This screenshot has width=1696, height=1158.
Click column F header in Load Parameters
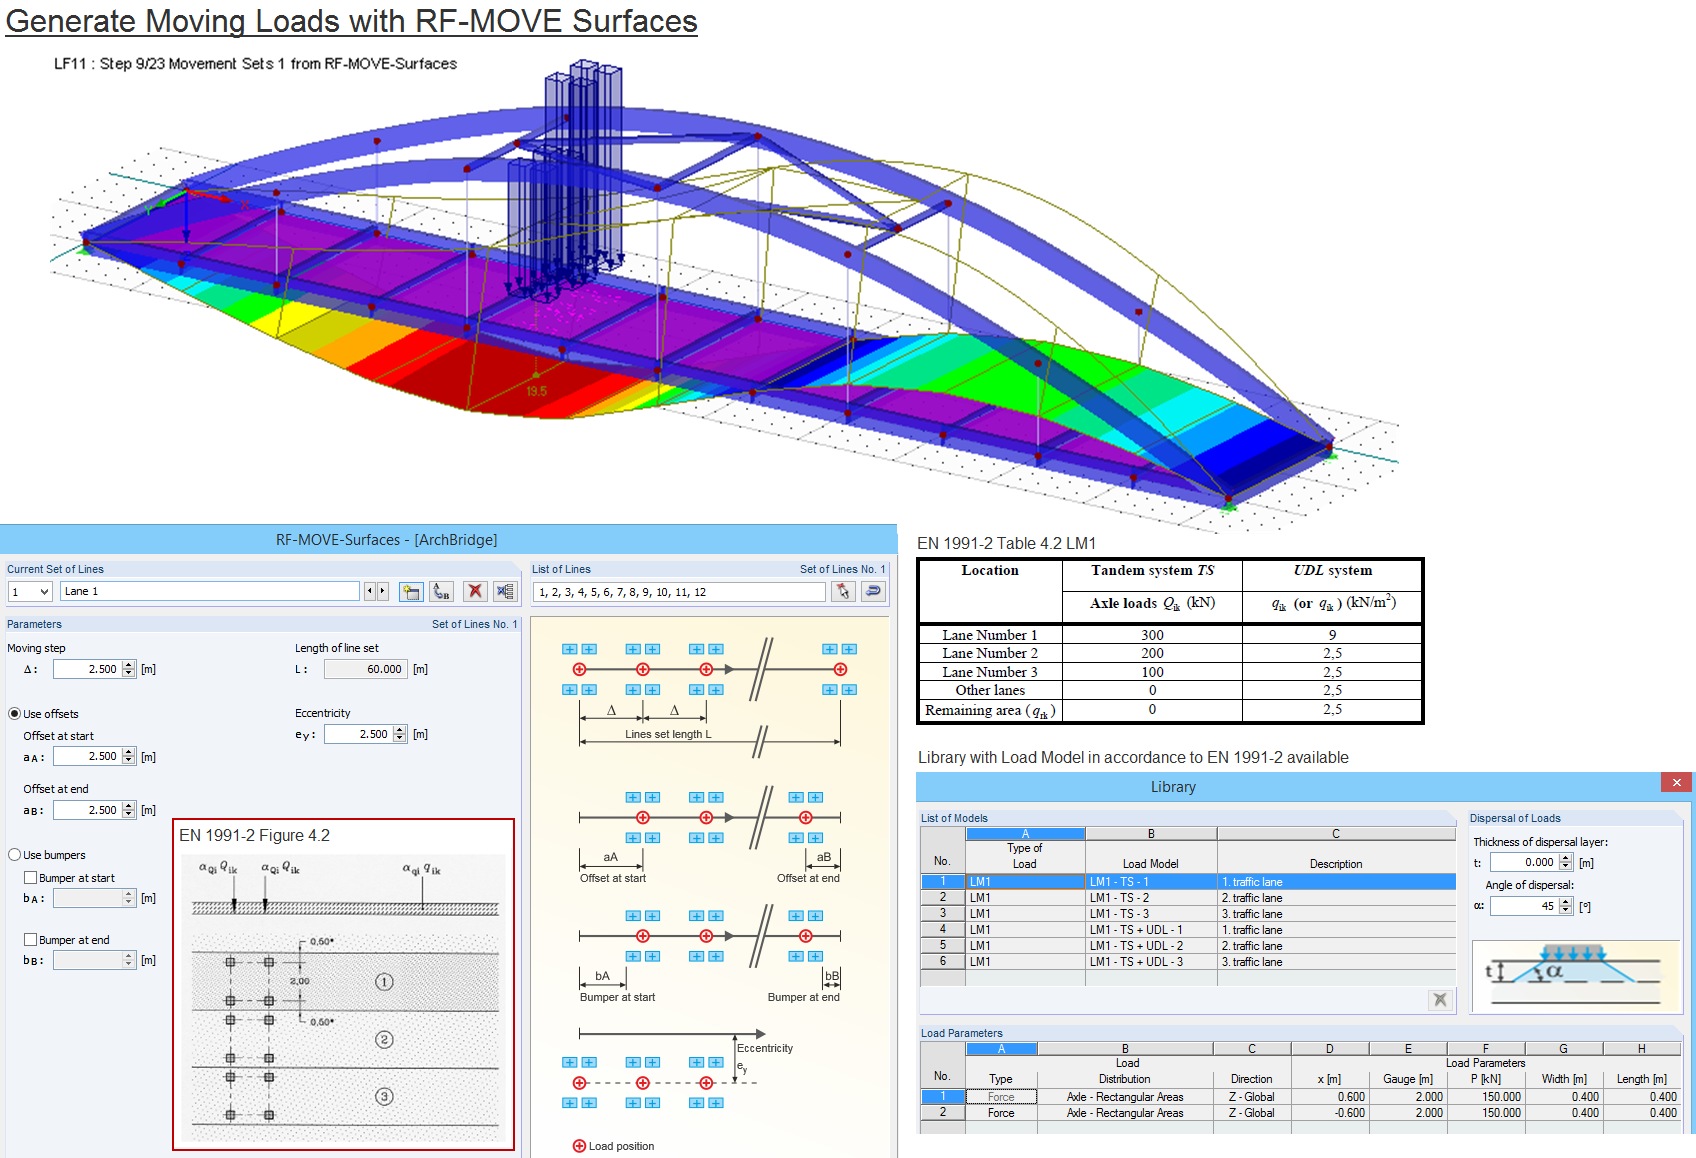[x=1485, y=1049]
